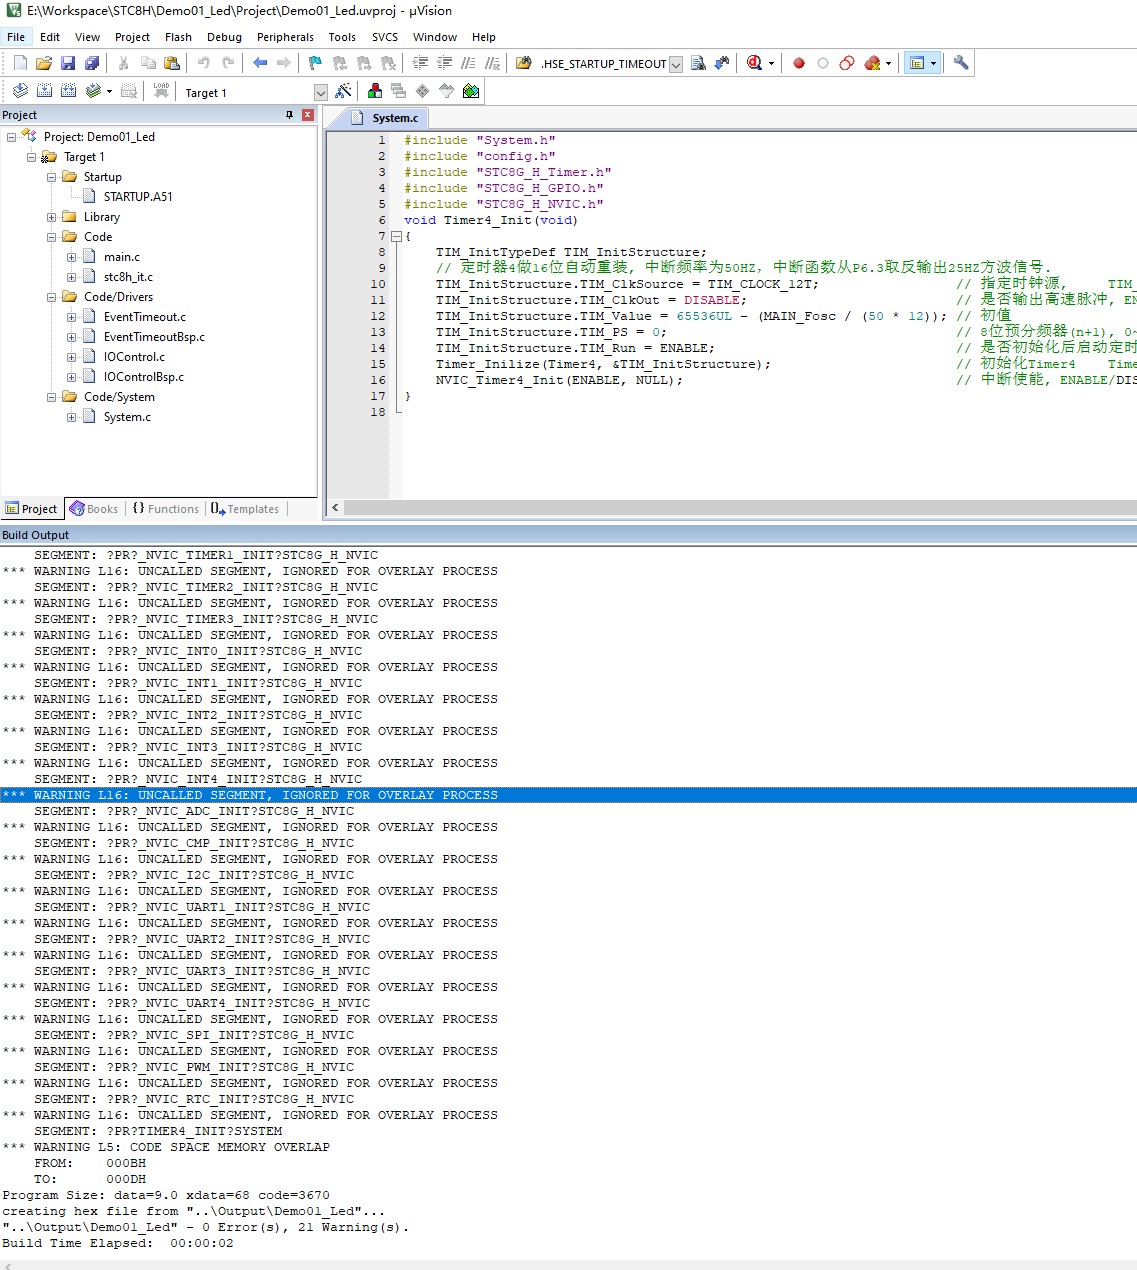Collapse the Code/Drivers folder
Viewport: 1137px width, 1270px height.
[x=52, y=297]
